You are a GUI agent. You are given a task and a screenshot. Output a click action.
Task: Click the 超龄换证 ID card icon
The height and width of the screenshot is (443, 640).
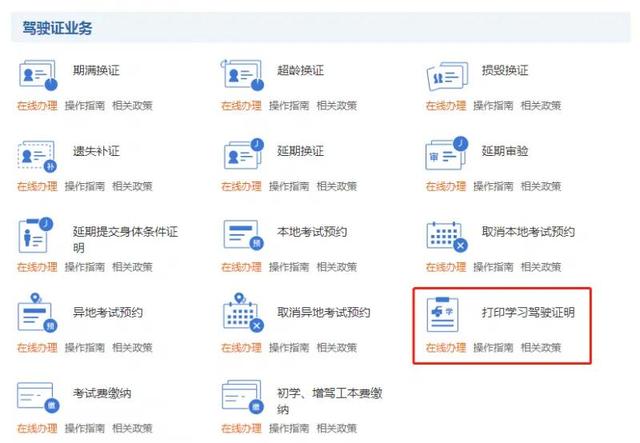point(242,75)
